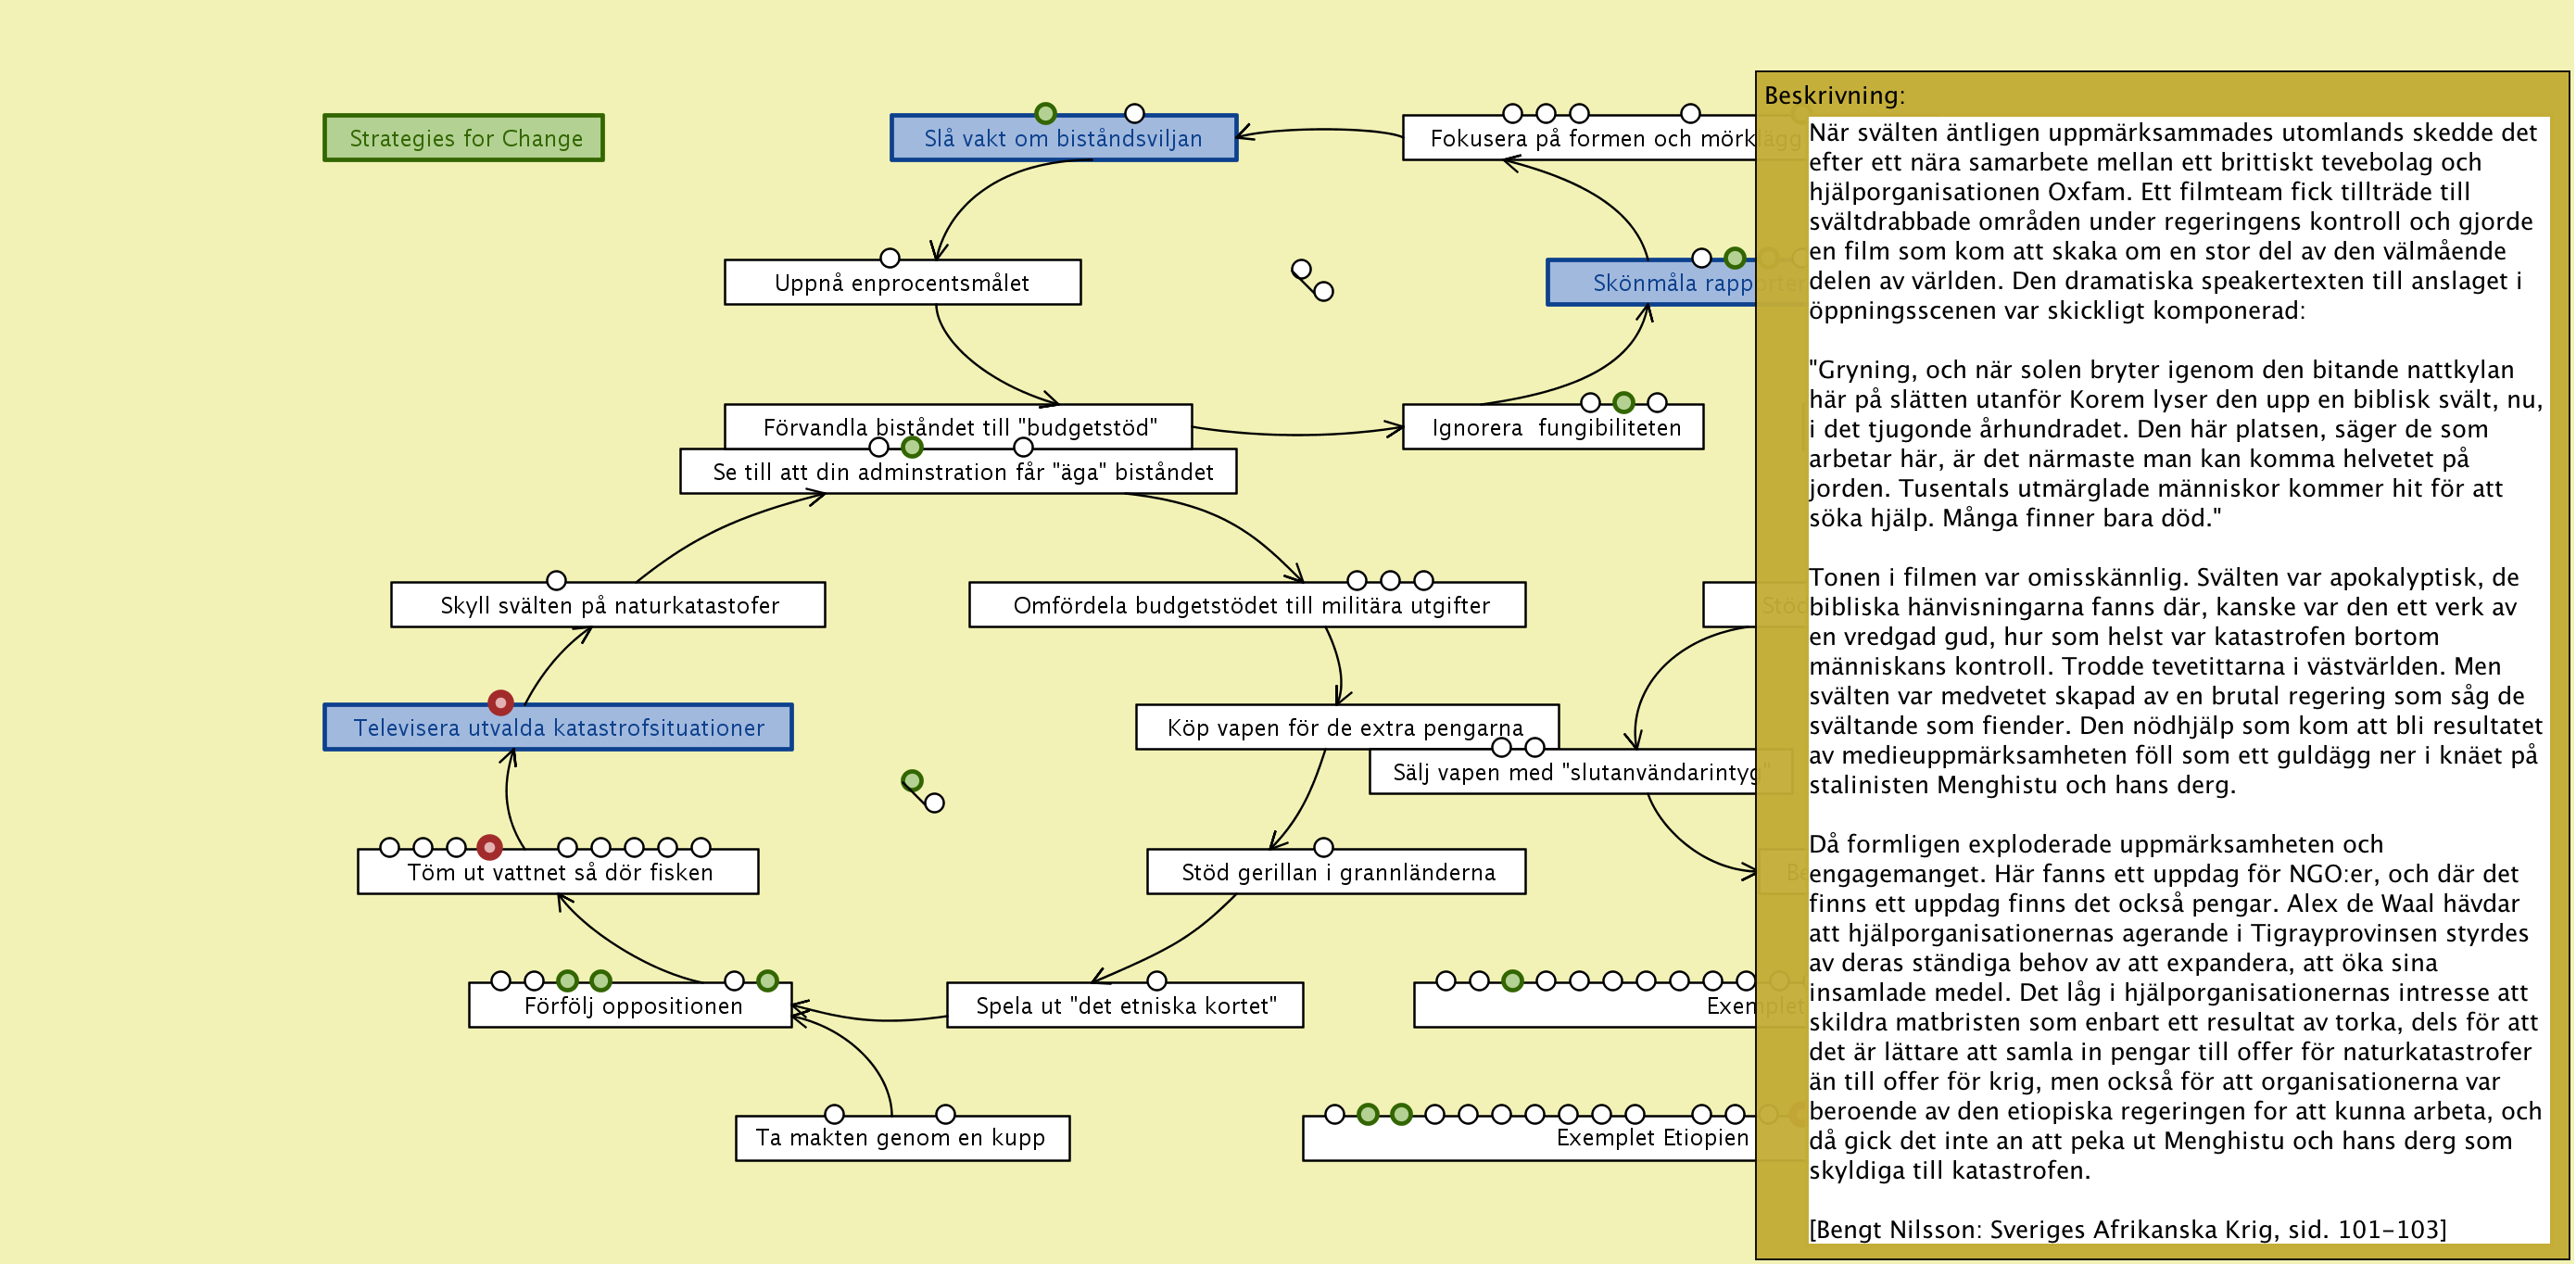Select the Ta makten genom en kupp node
This screenshot has width=2576, height=1264.
click(x=901, y=1138)
